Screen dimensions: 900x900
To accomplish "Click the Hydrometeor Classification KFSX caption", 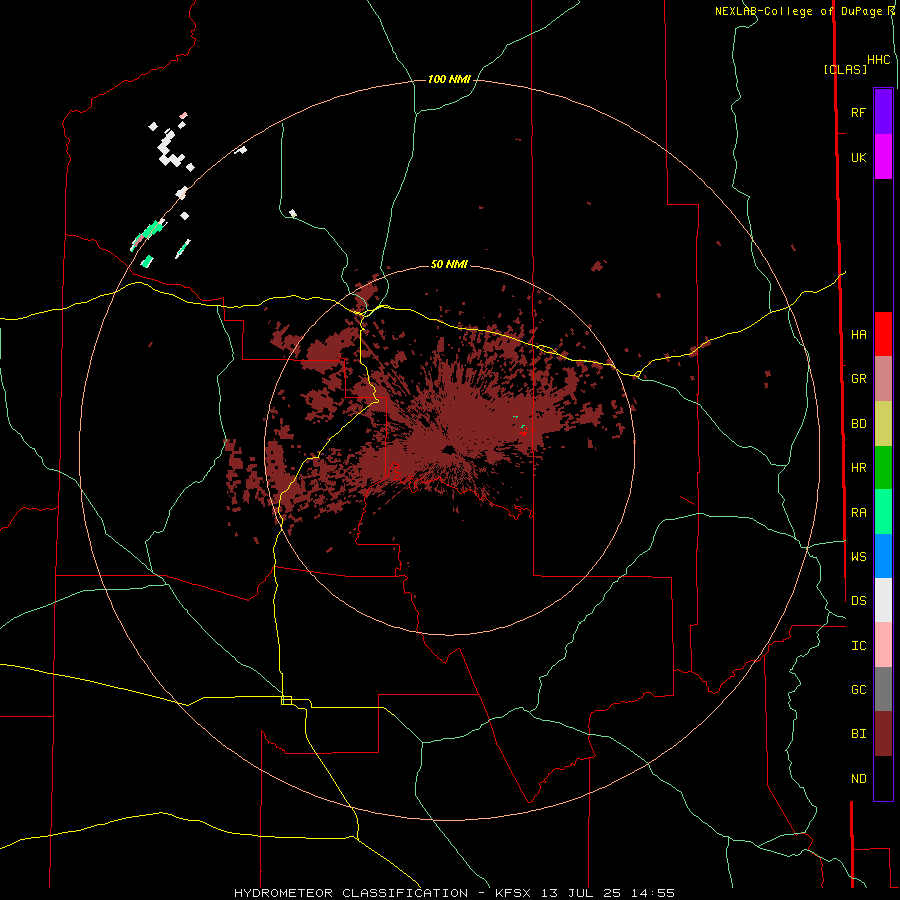I will pyautogui.click(x=454, y=893).
